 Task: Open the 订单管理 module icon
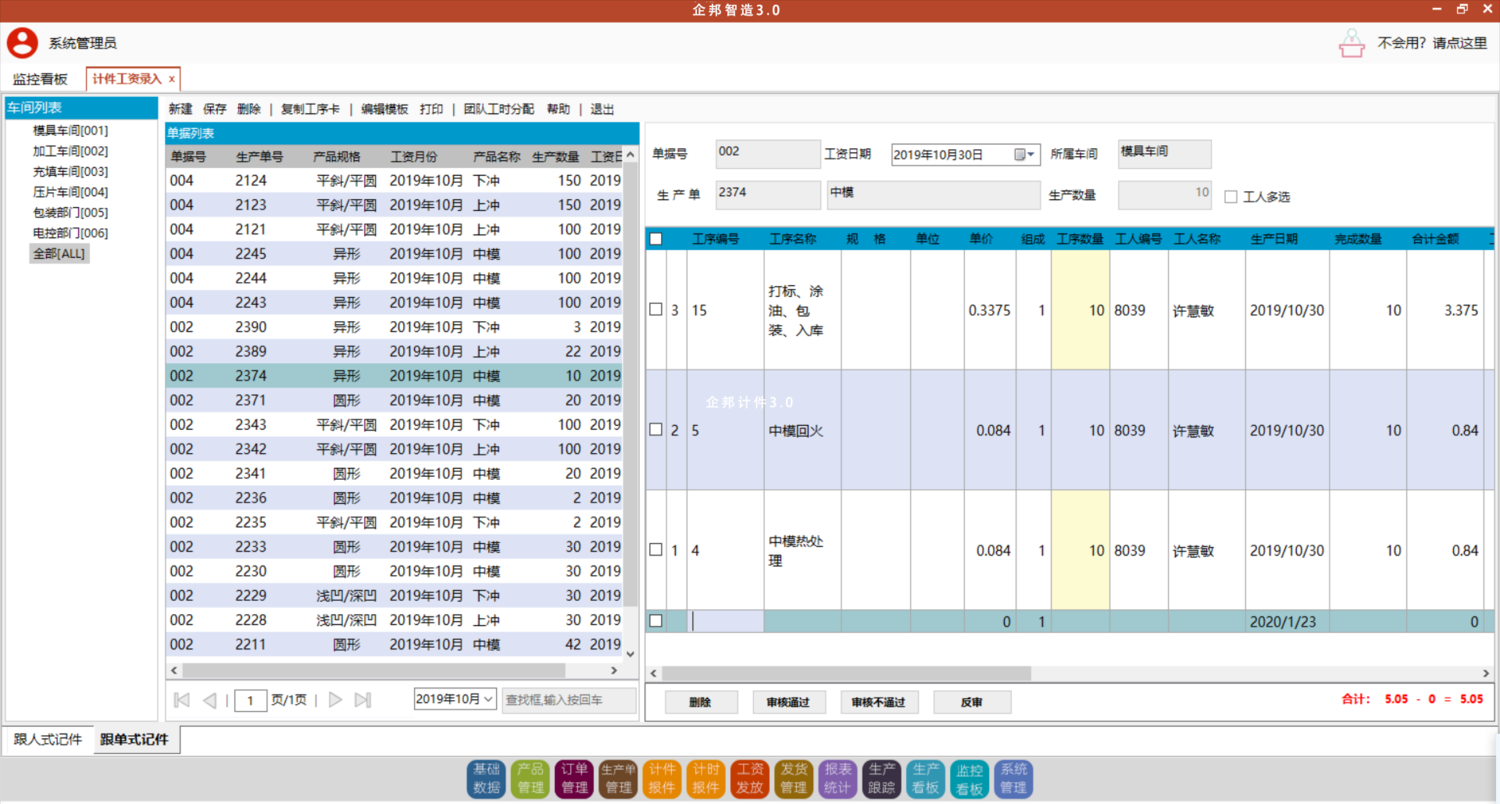(x=574, y=779)
